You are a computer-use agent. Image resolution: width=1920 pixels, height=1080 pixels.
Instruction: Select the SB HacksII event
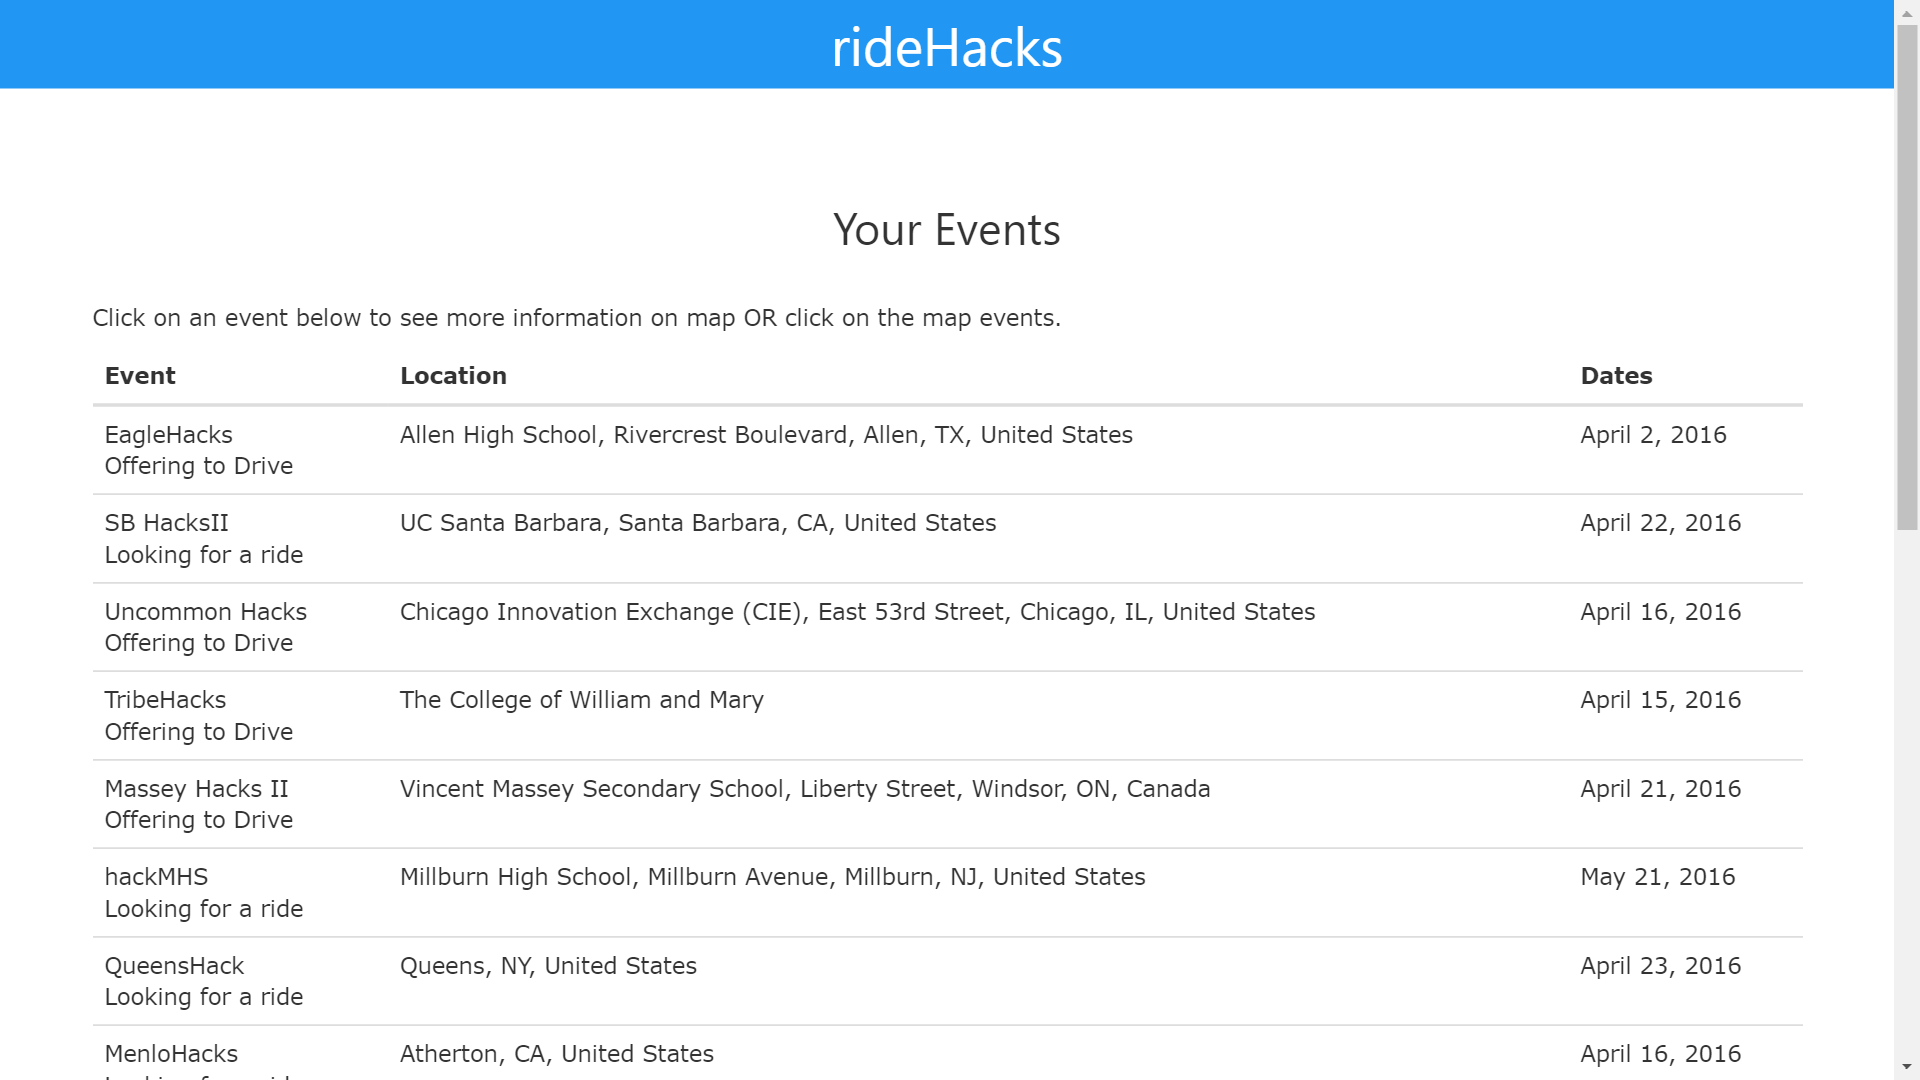[166, 523]
